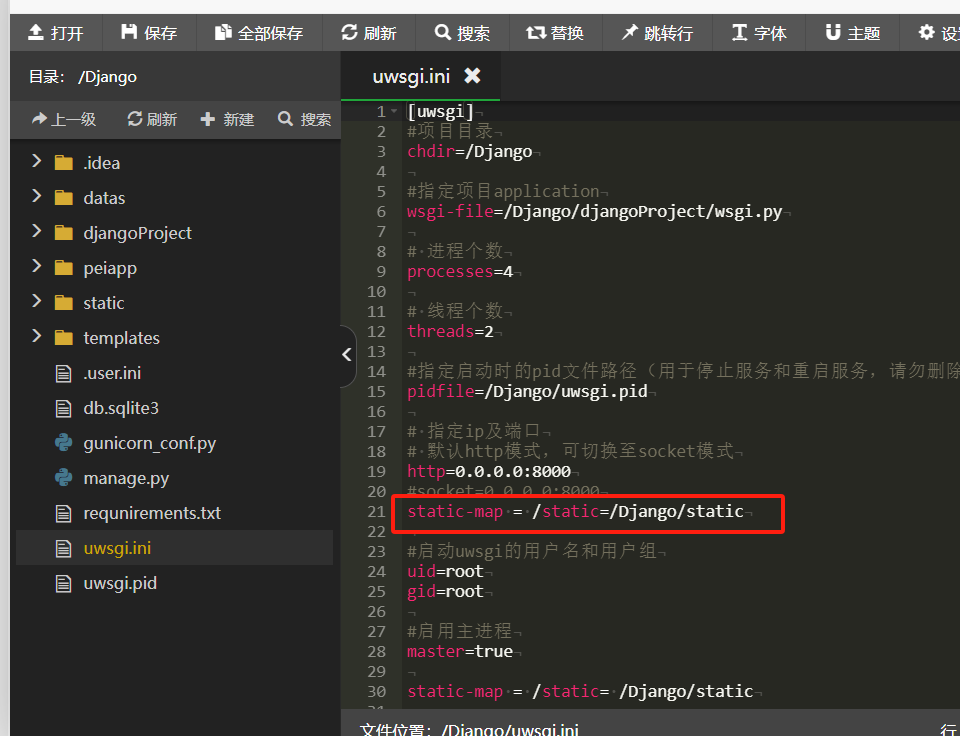
Task: Click the 跳转行 (Go to line) pin icon
Action: pyautogui.click(x=629, y=32)
